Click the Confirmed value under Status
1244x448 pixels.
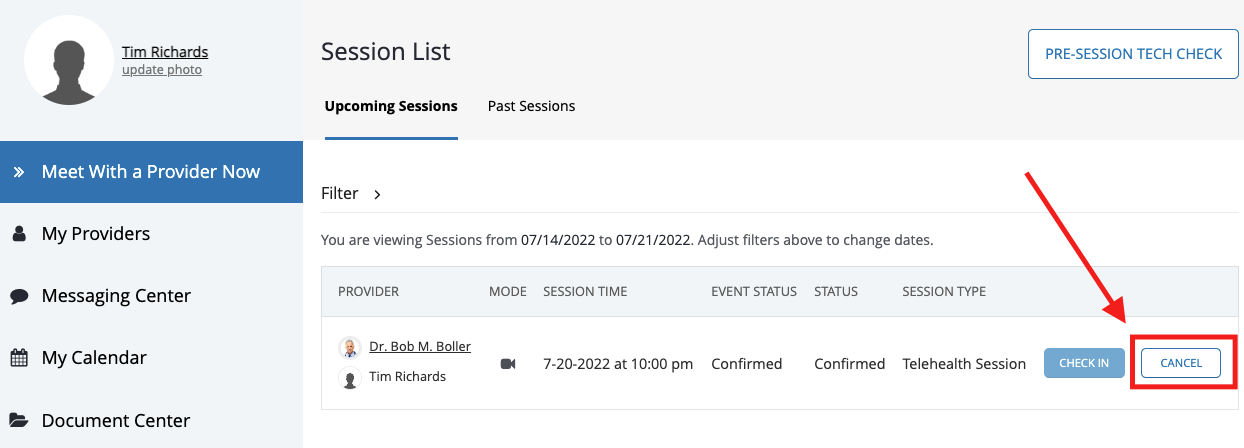(x=849, y=364)
